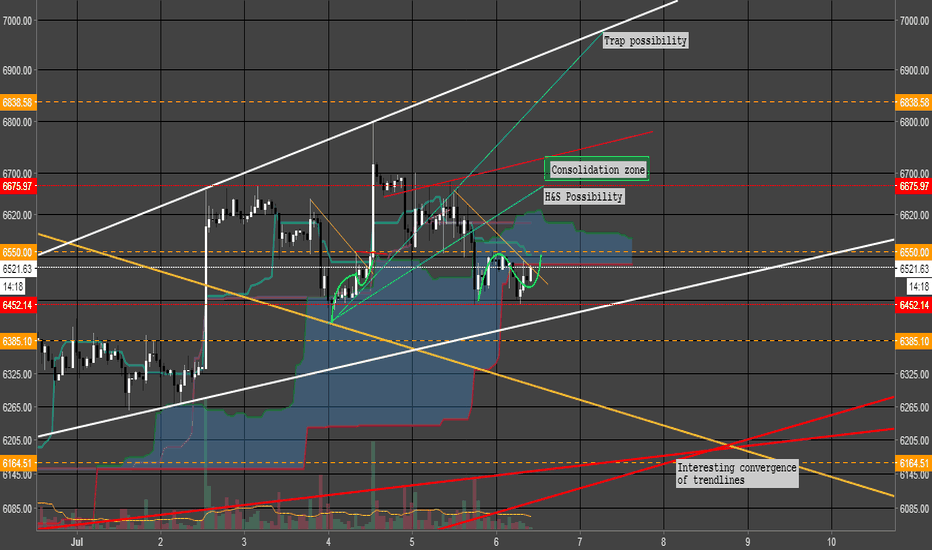The image size is (932, 550).
Task: Click the 14:18 countdown label on left axis
Action: click(x=13, y=287)
